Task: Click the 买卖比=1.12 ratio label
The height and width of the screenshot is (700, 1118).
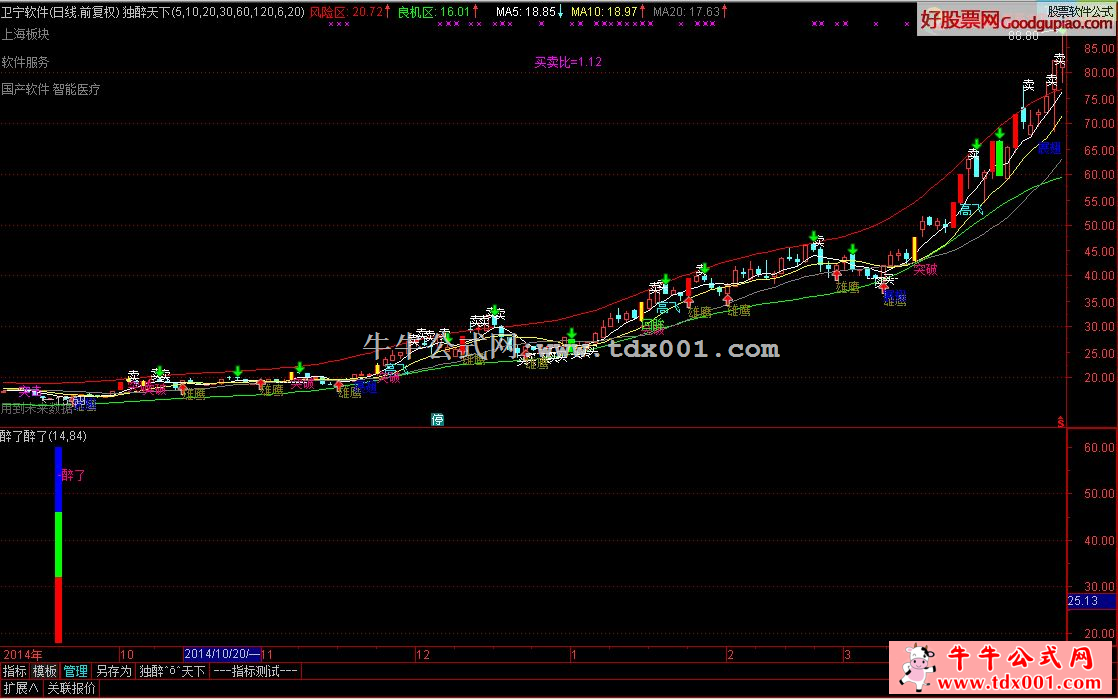Action: 568,62
